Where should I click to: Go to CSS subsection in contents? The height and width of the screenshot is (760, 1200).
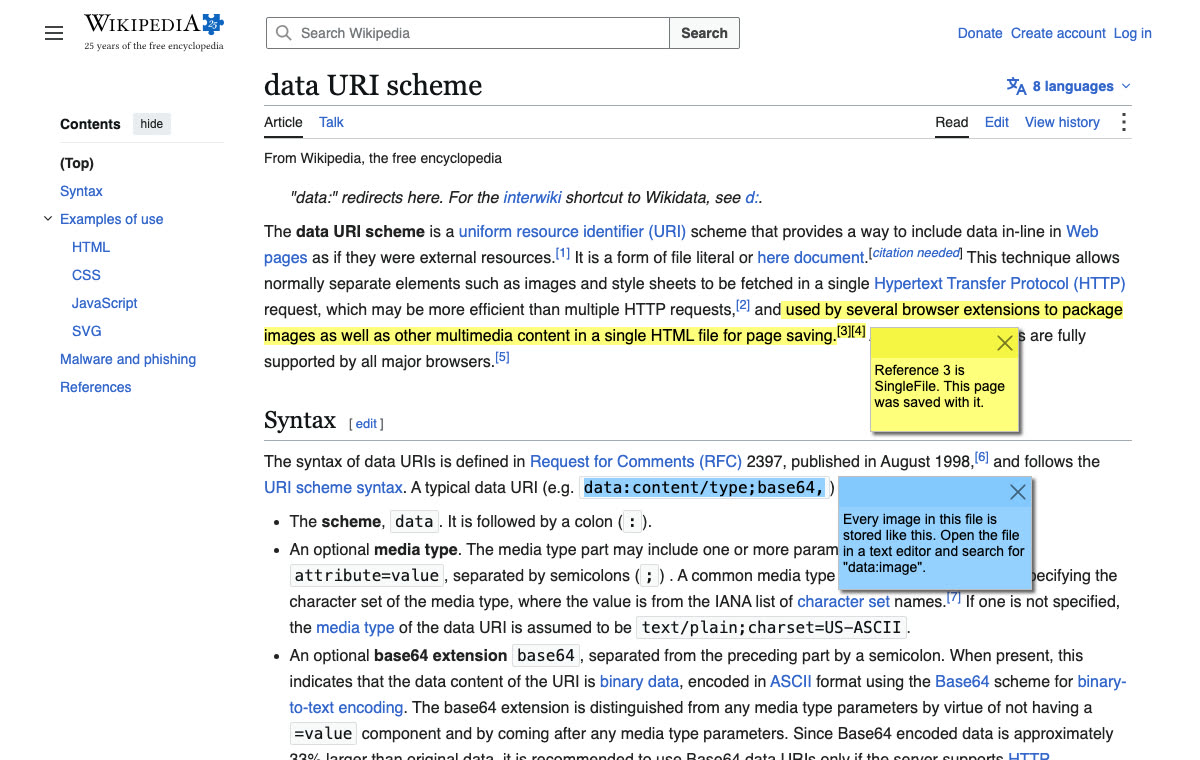click(86, 275)
